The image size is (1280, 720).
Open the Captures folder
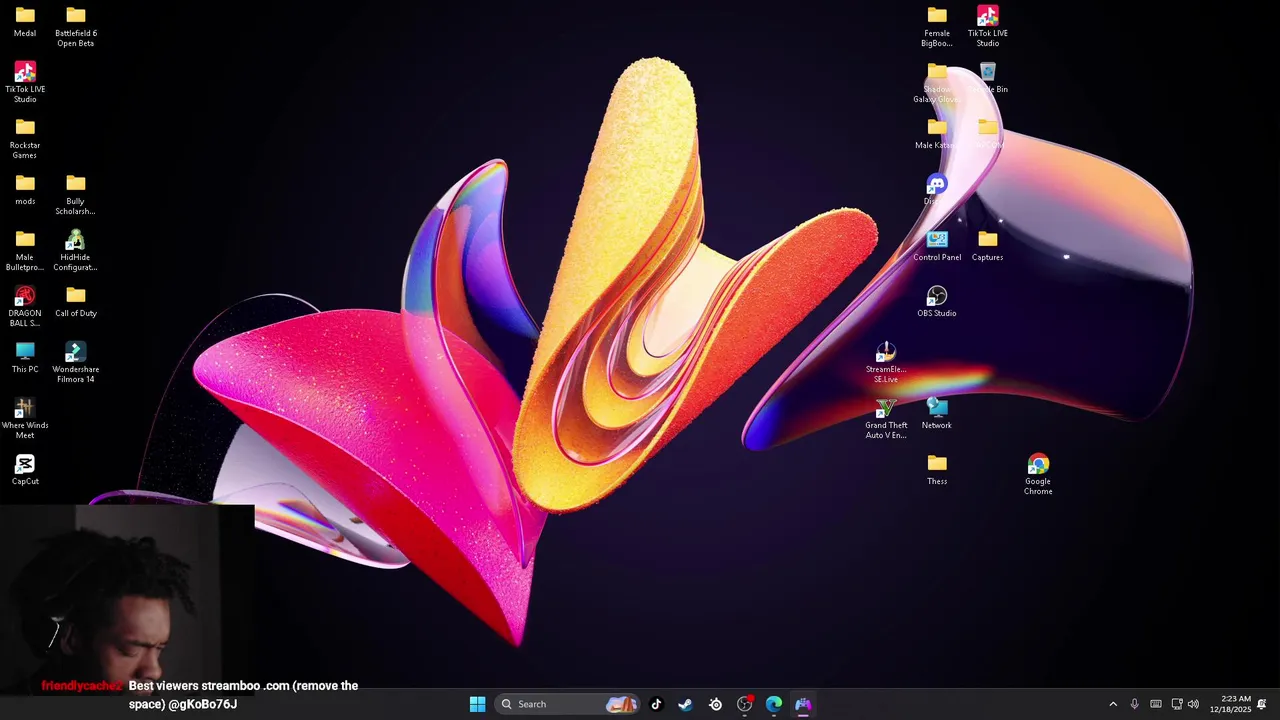tap(988, 245)
